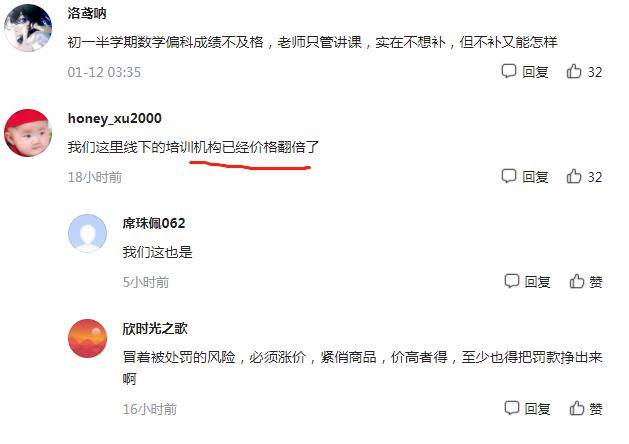
Task: Click username 欣时光之歌
Action: [x=155, y=328]
